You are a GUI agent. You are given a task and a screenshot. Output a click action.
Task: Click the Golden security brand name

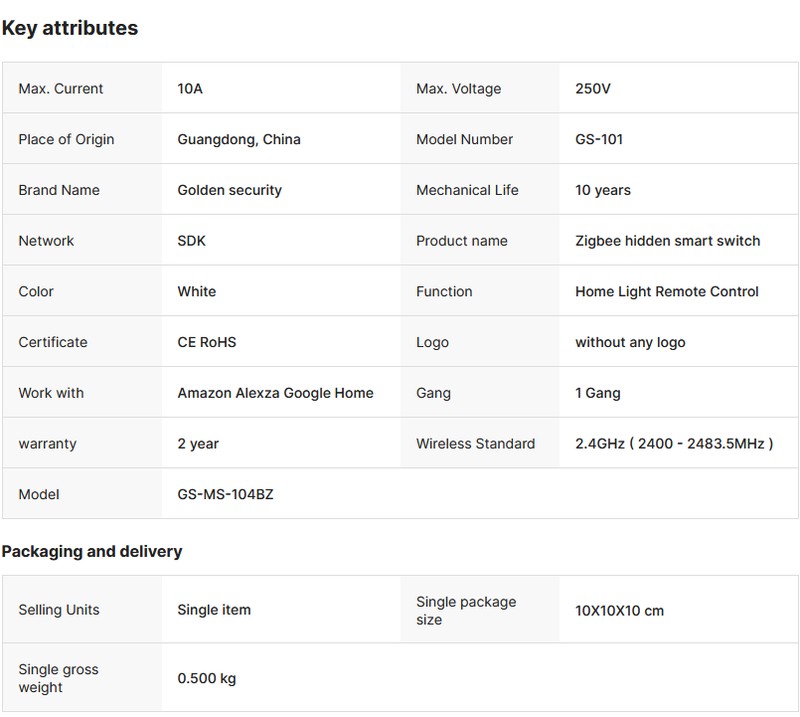229,190
